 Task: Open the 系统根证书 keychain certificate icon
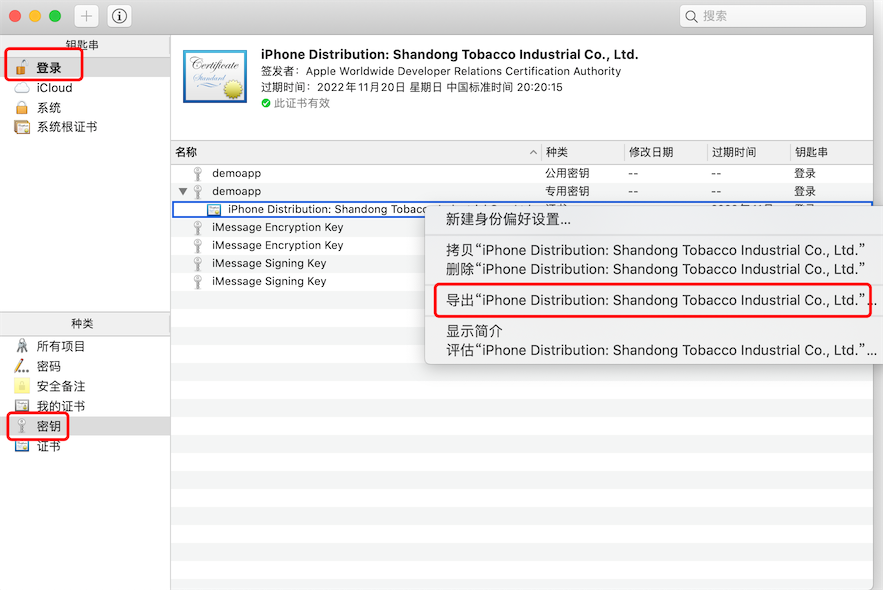[x=22, y=127]
